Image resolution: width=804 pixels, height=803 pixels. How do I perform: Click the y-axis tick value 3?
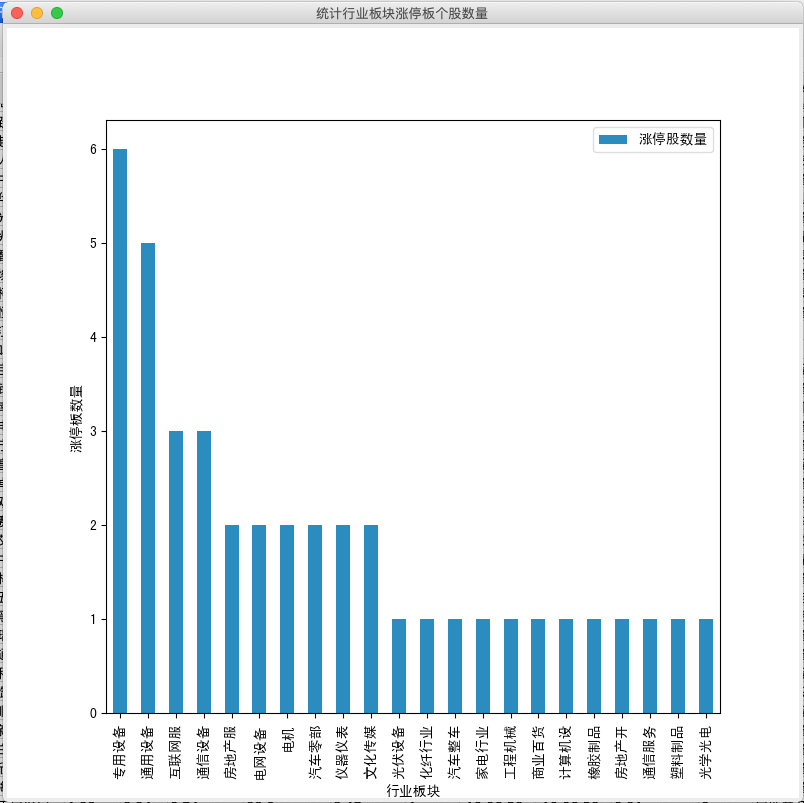click(x=93, y=431)
